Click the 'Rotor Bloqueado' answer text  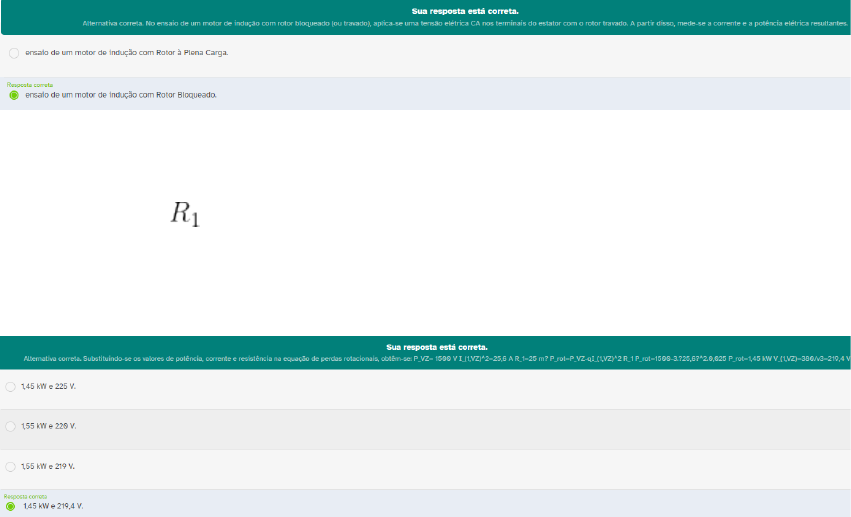121,95
